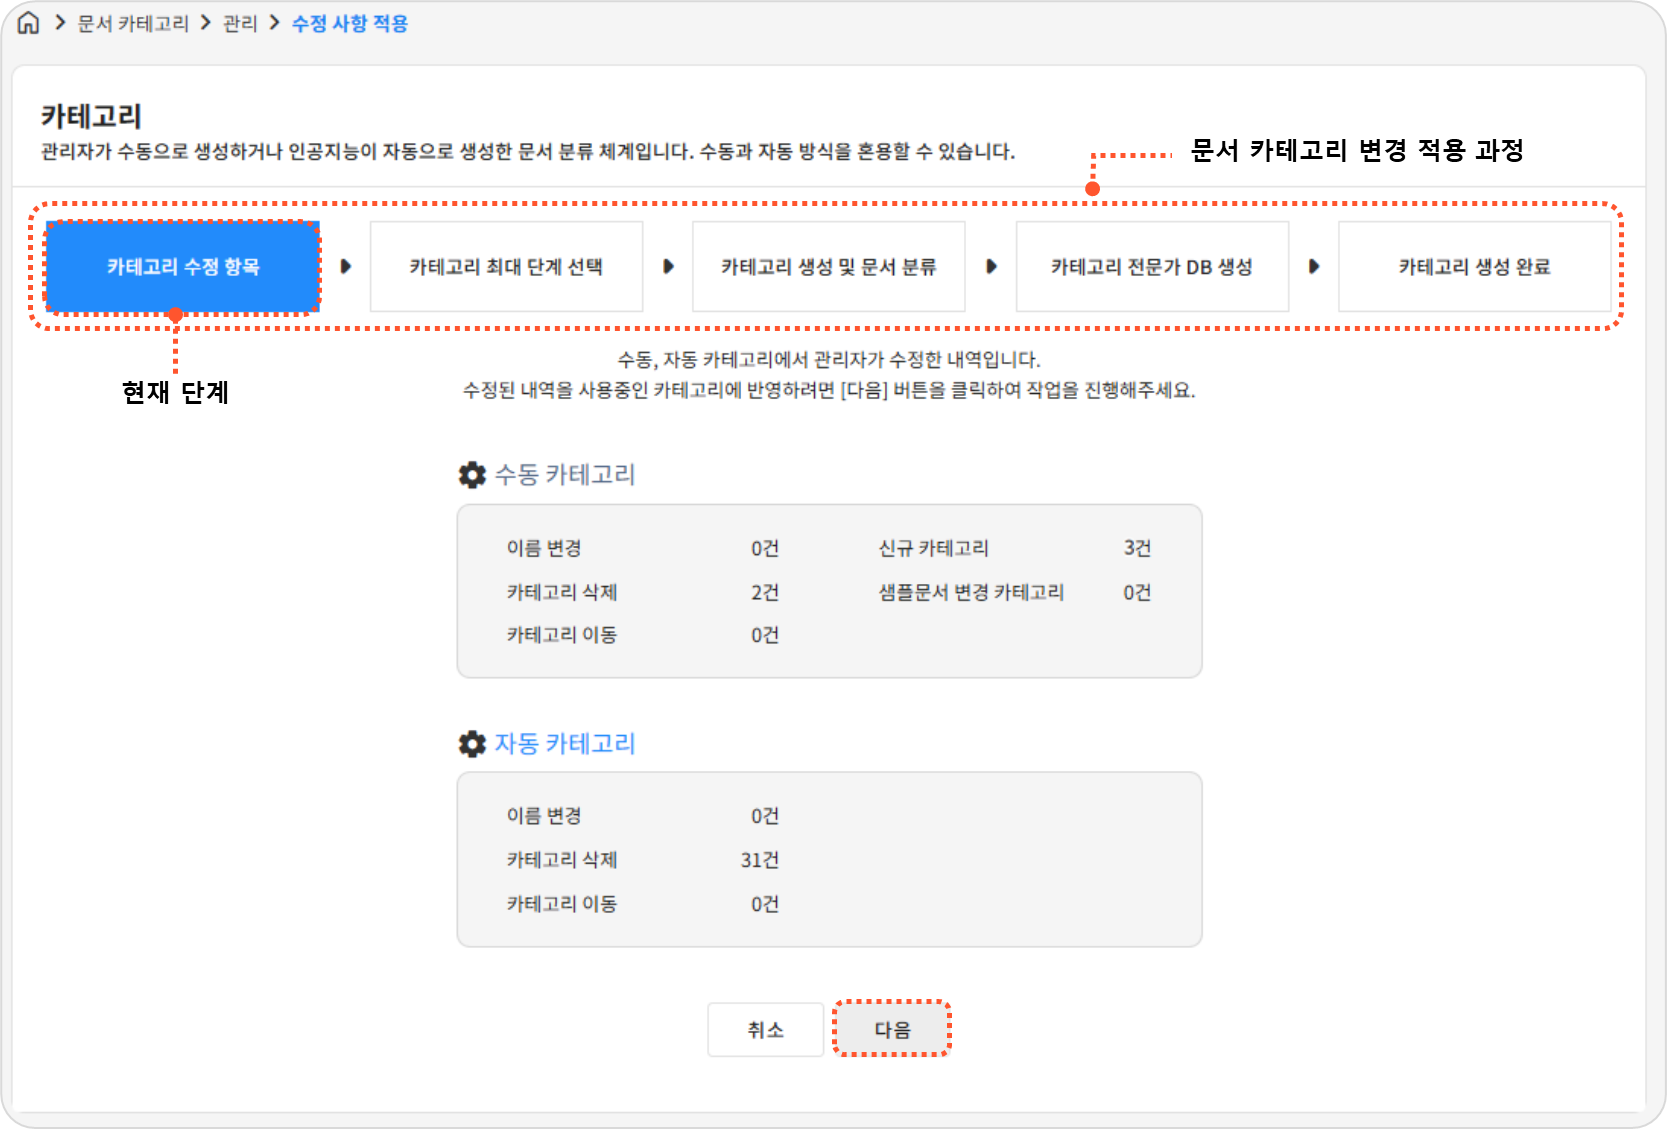Click the gear icon beside 수동 카테고리
This screenshot has height=1129, width=1667.
(472, 475)
